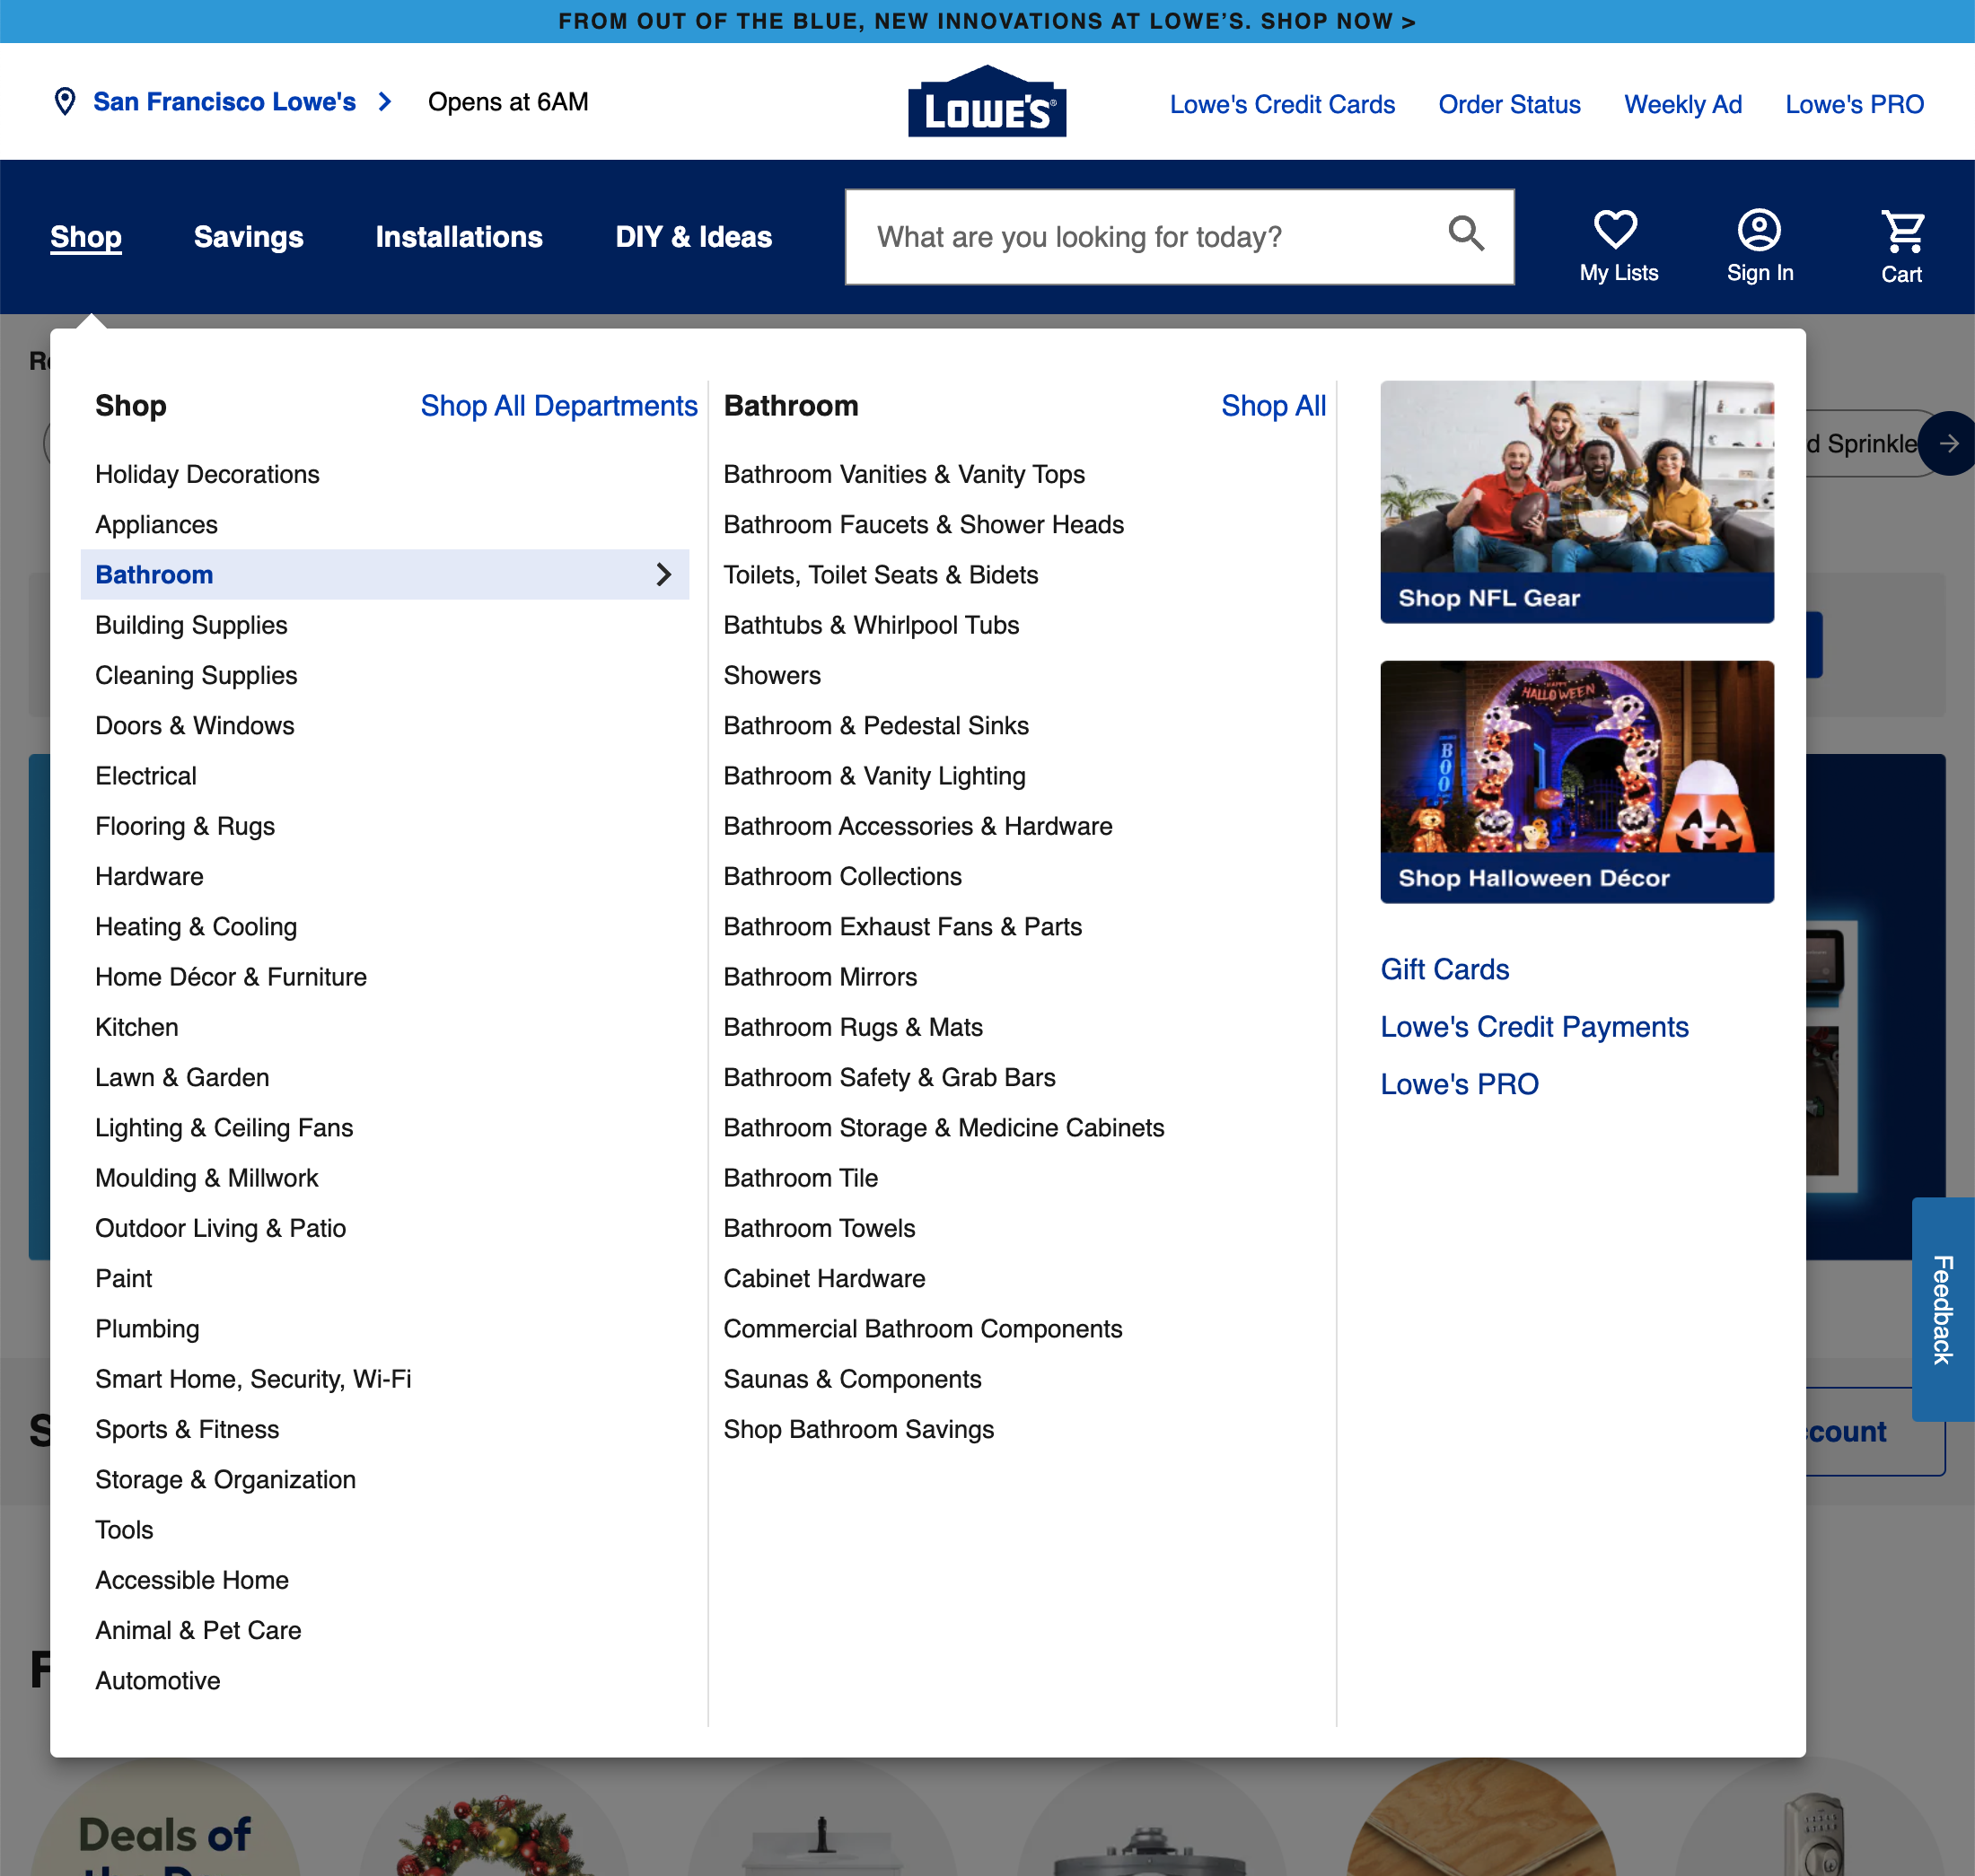Click the circular arrow next to the Sprinkler chip
Image resolution: width=1975 pixels, height=1876 pixels.
tap(1948, 443)
